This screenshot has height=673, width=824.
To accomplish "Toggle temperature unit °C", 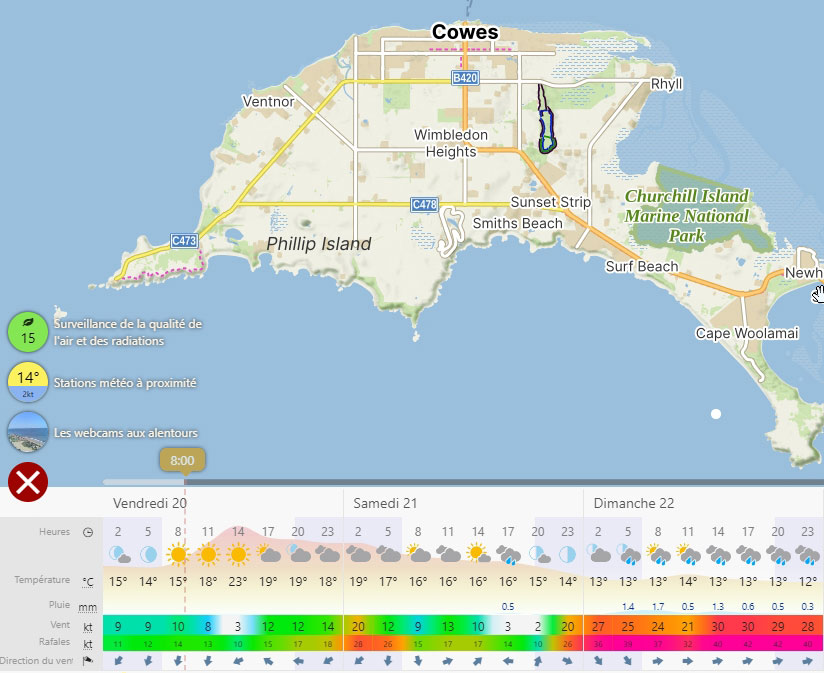I will point(88,581).
